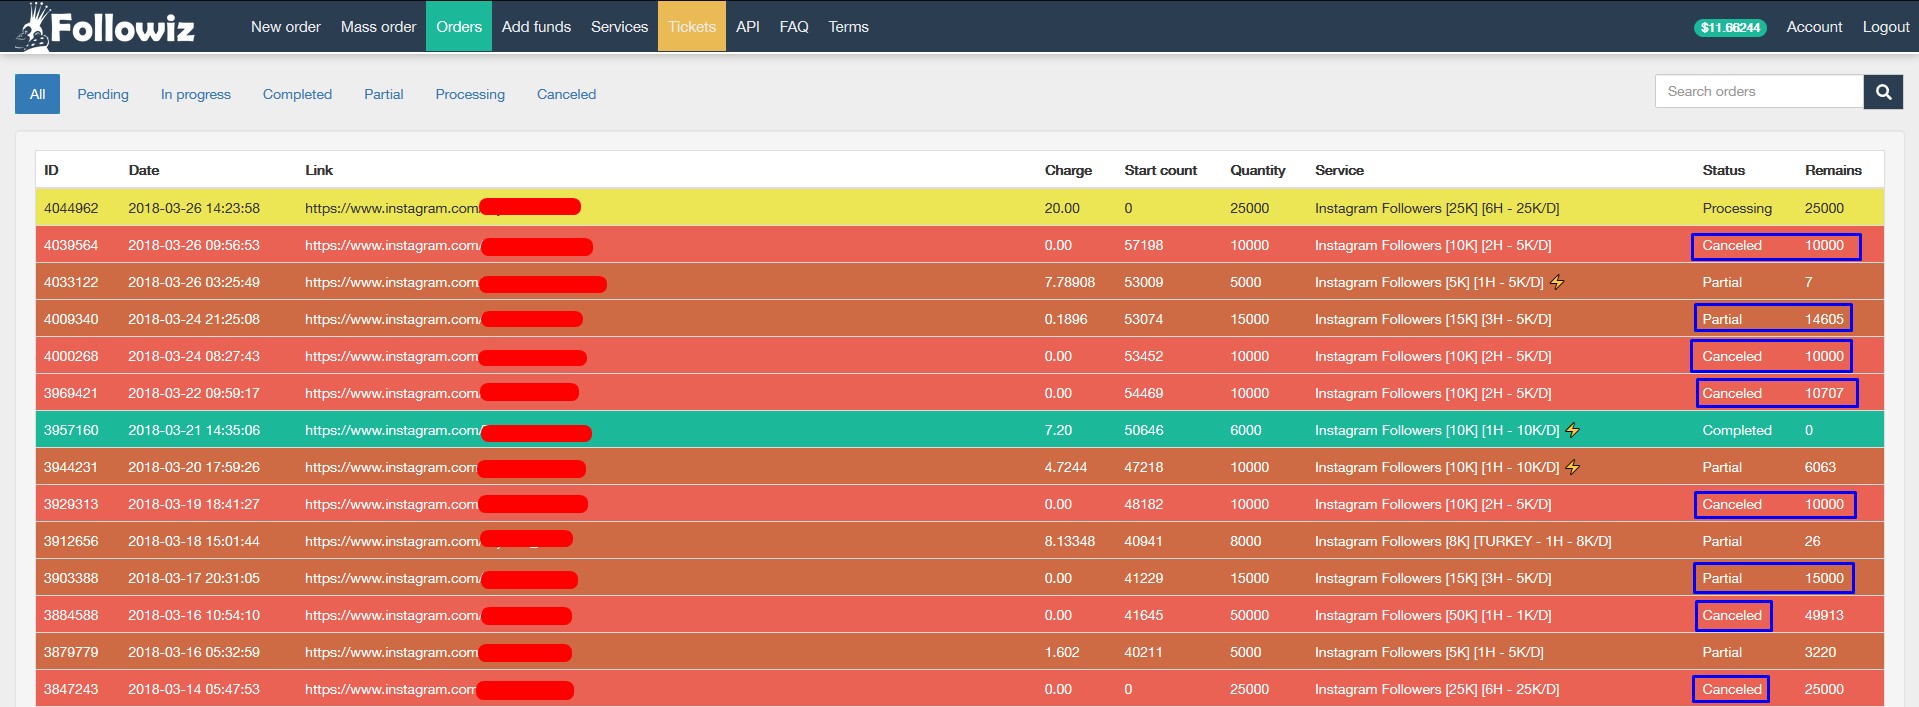Screen dimensions: 1919x707
Task: Open Instagram link of order 4009340
Action: tap(443, 319)
